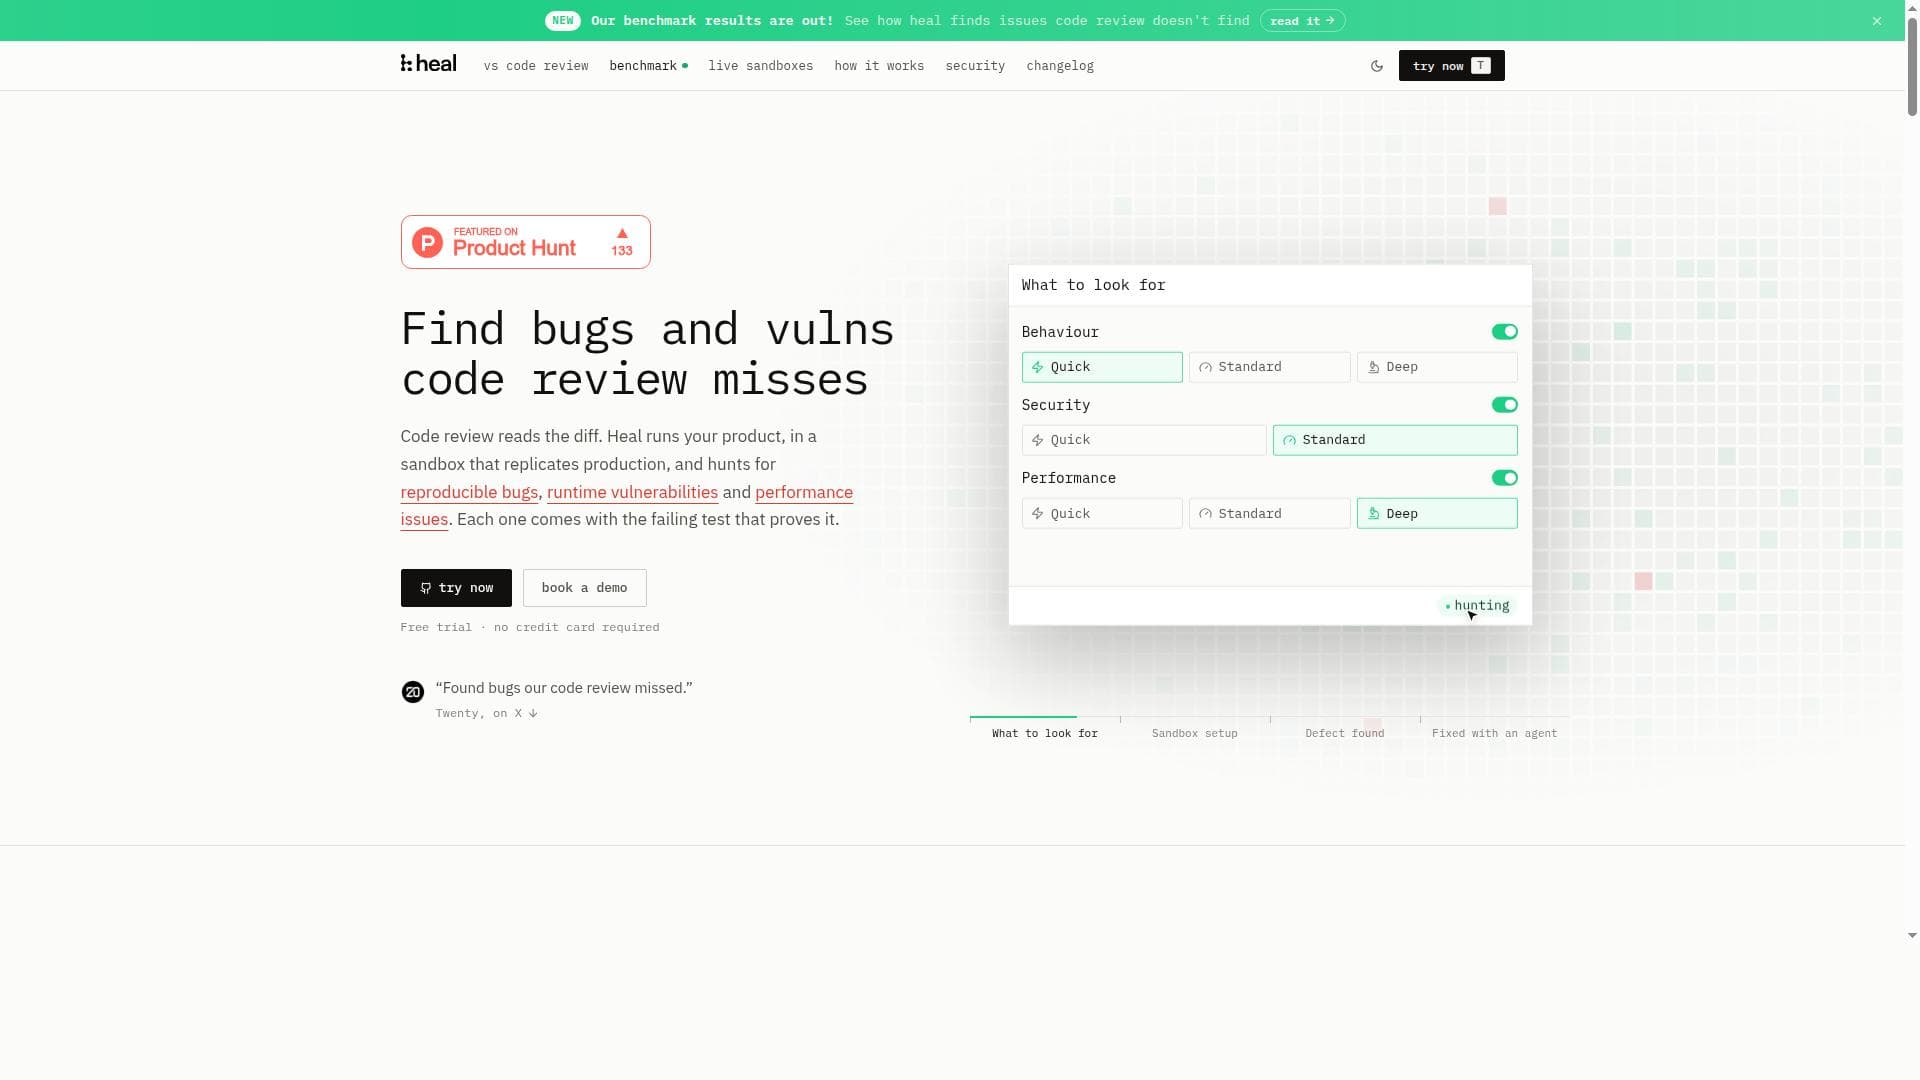Switch to dark mode with the moon icon

1377,66
